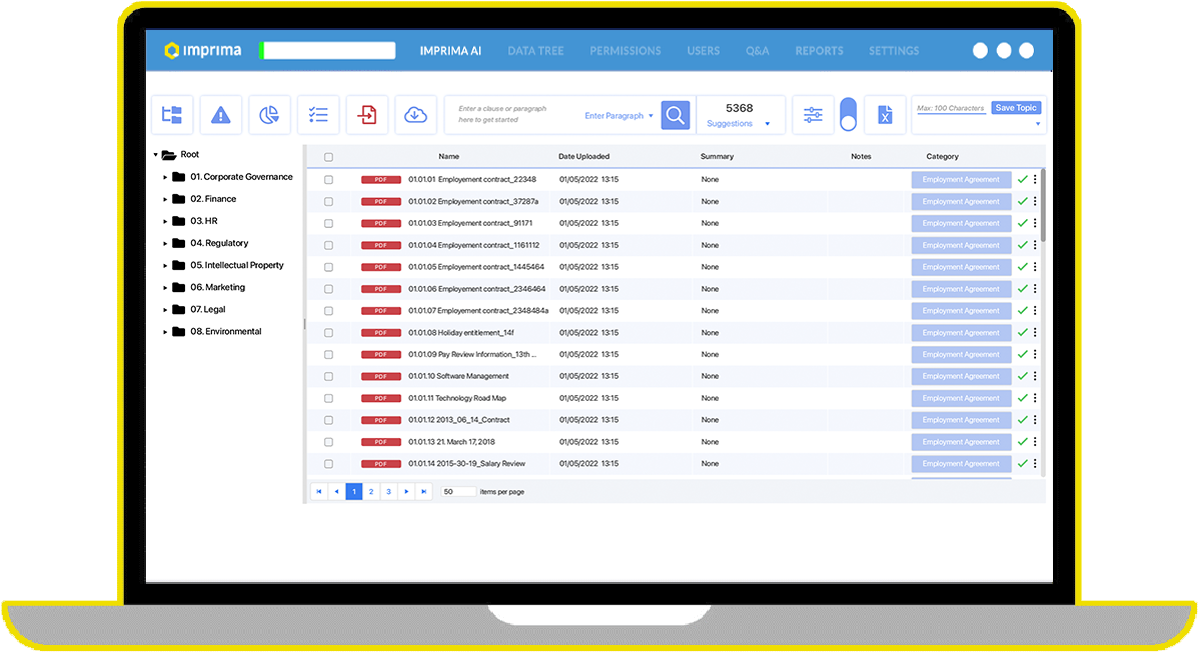Go to the next page of results
The image size is (1200, 653).
pos(406,492)
